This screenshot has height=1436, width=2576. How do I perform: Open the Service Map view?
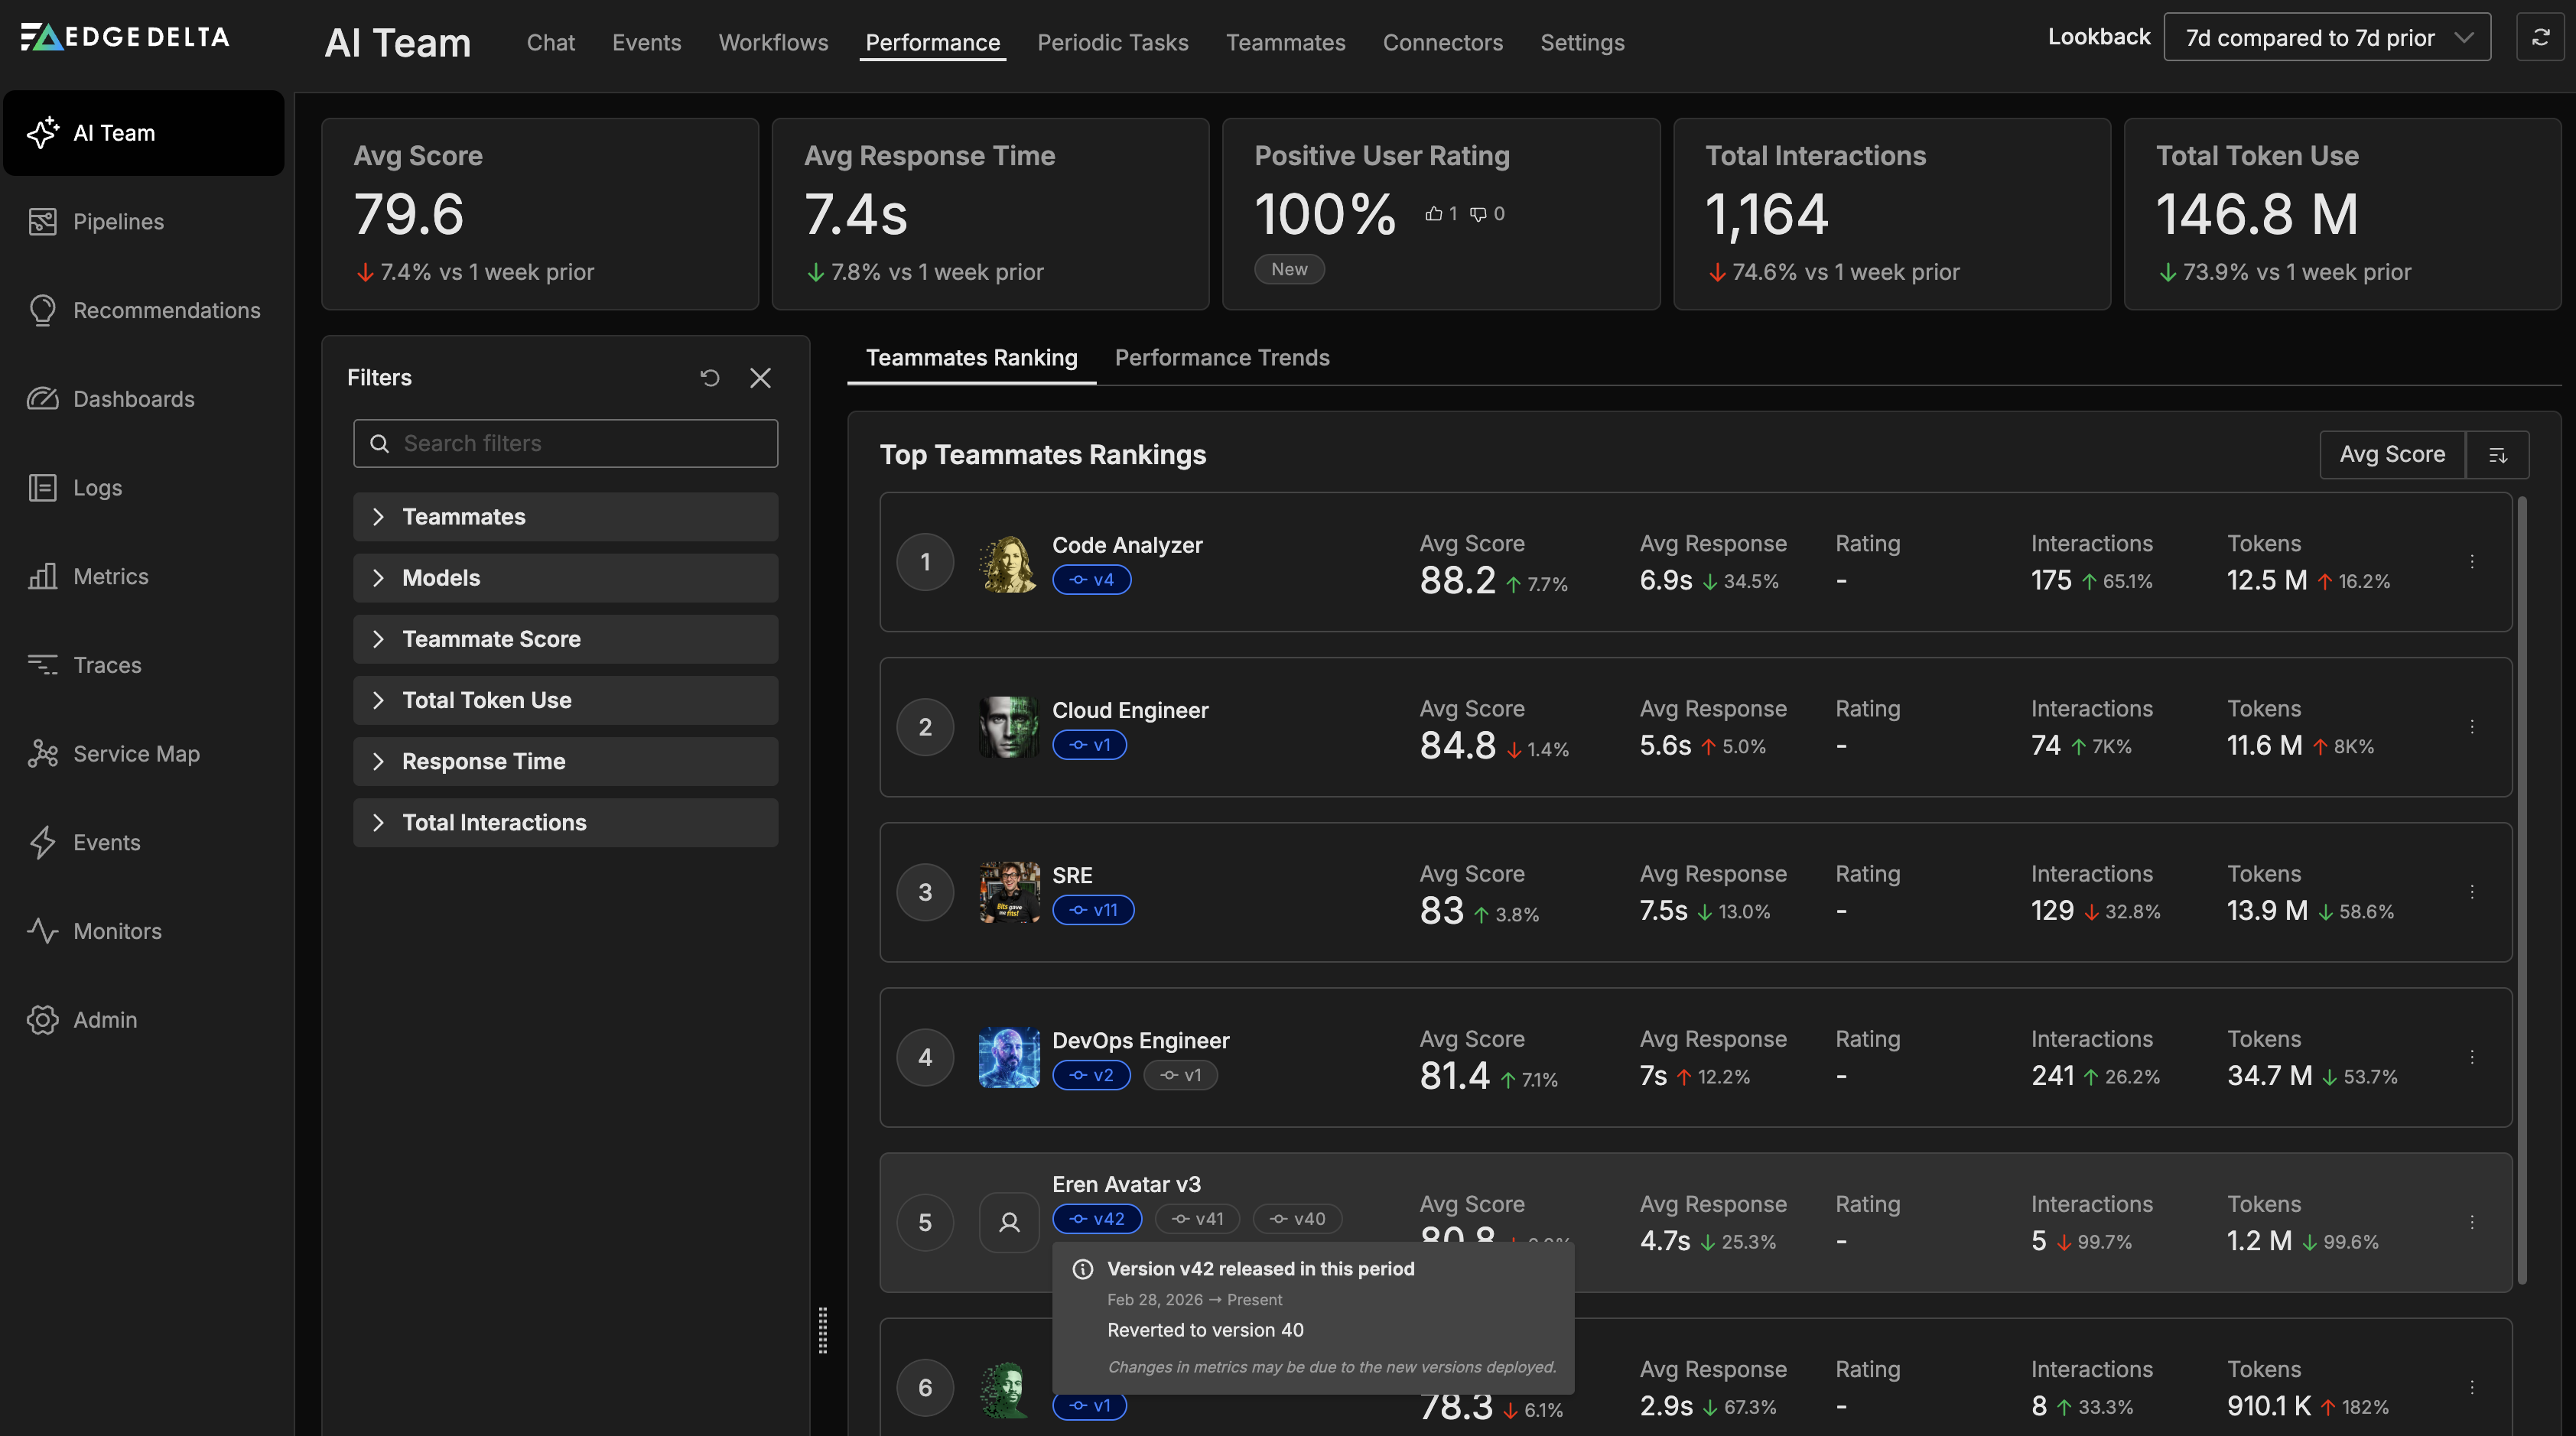pos(136,753)
